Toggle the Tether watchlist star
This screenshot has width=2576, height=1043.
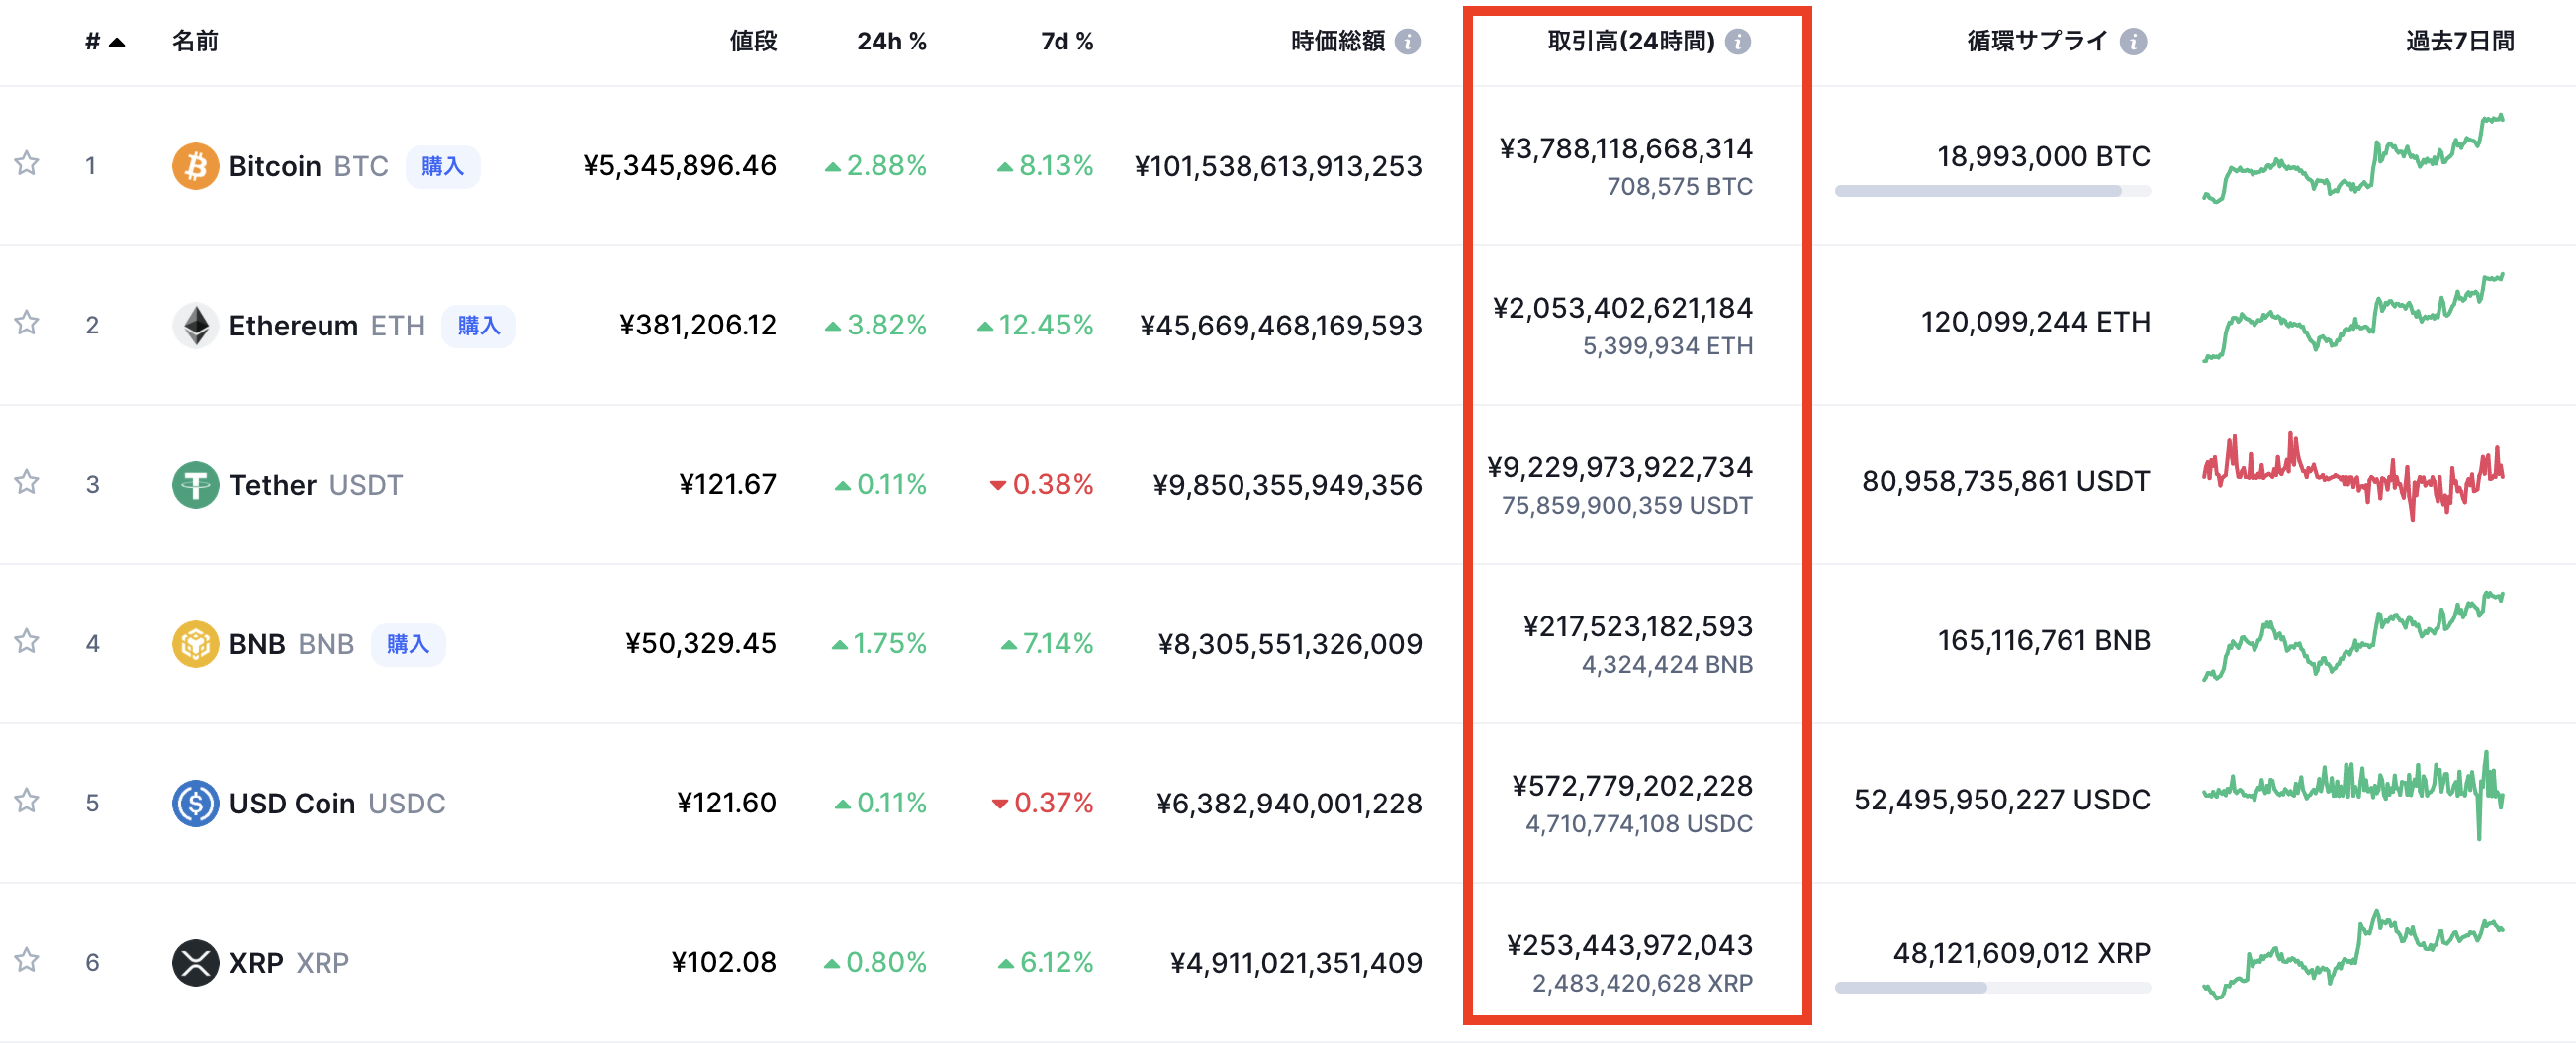click(x=27, y=482)
